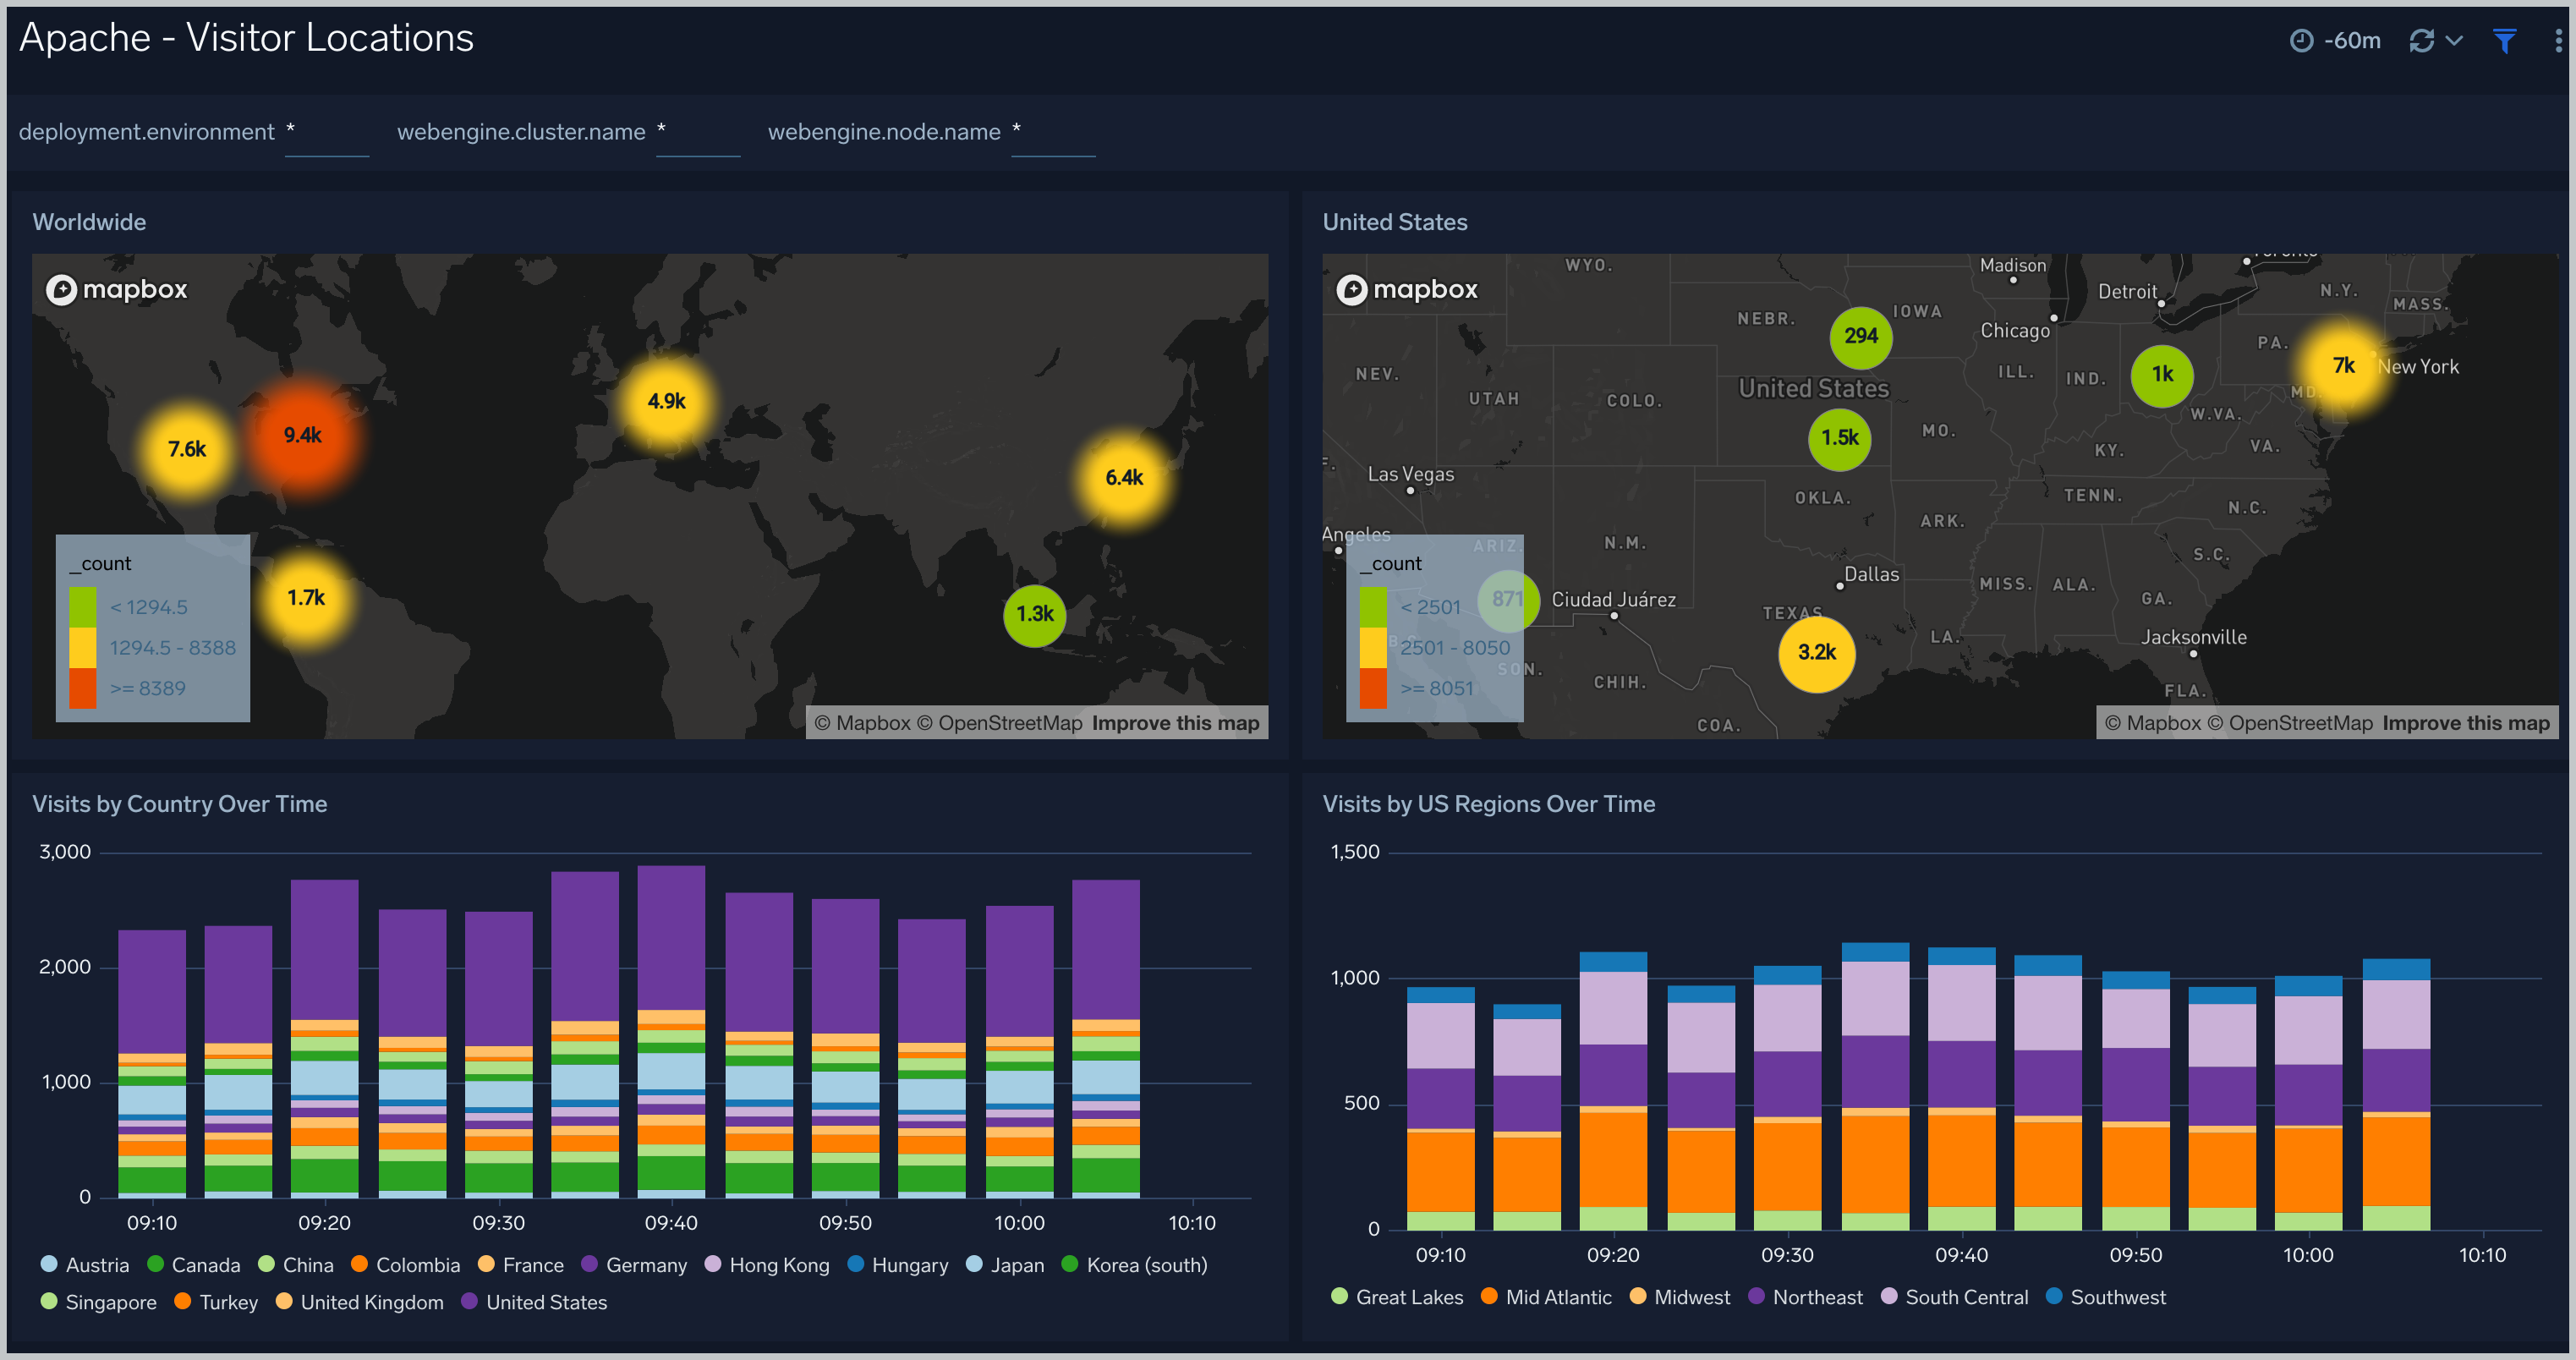The image size is (2576, 1360).
Task: Click the refresh dashboard icon
Action: [x=2421, y=40]
